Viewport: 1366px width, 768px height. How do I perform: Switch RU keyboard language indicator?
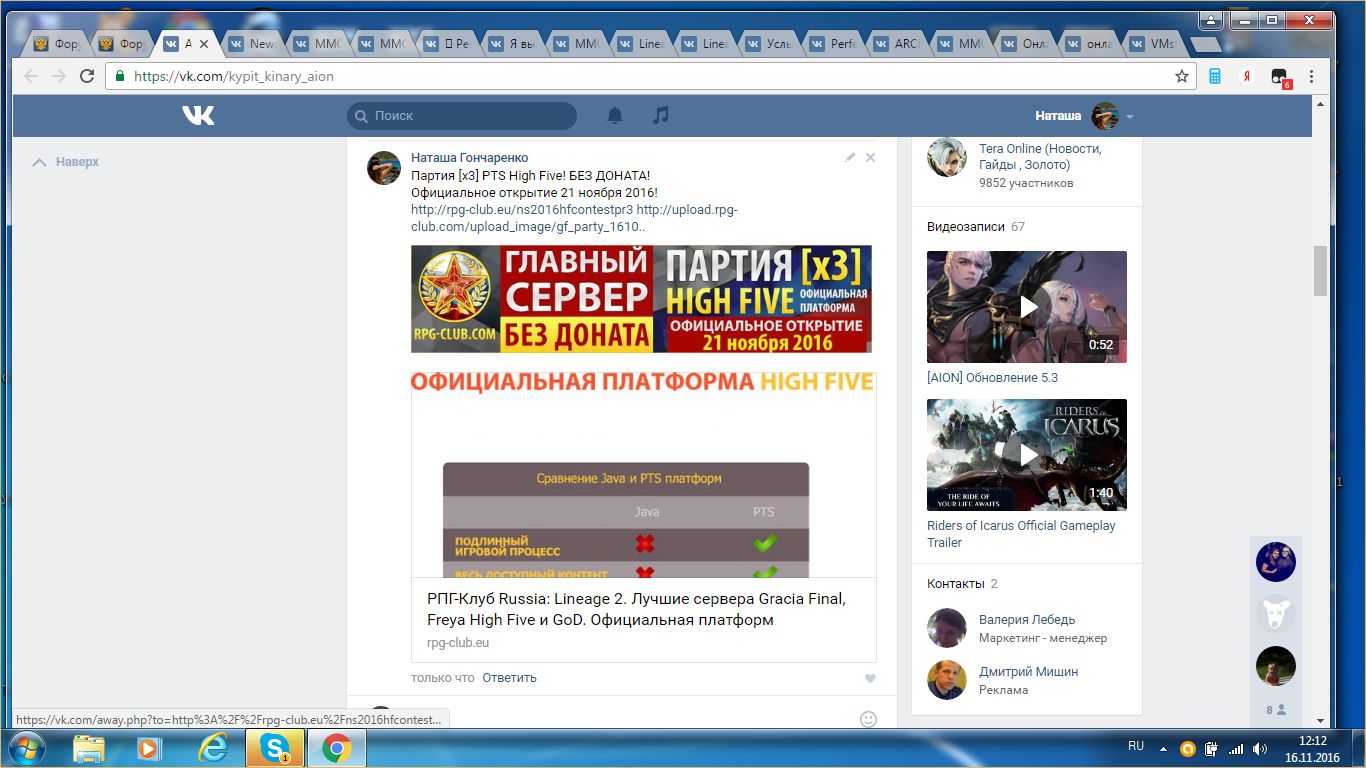1136,746
